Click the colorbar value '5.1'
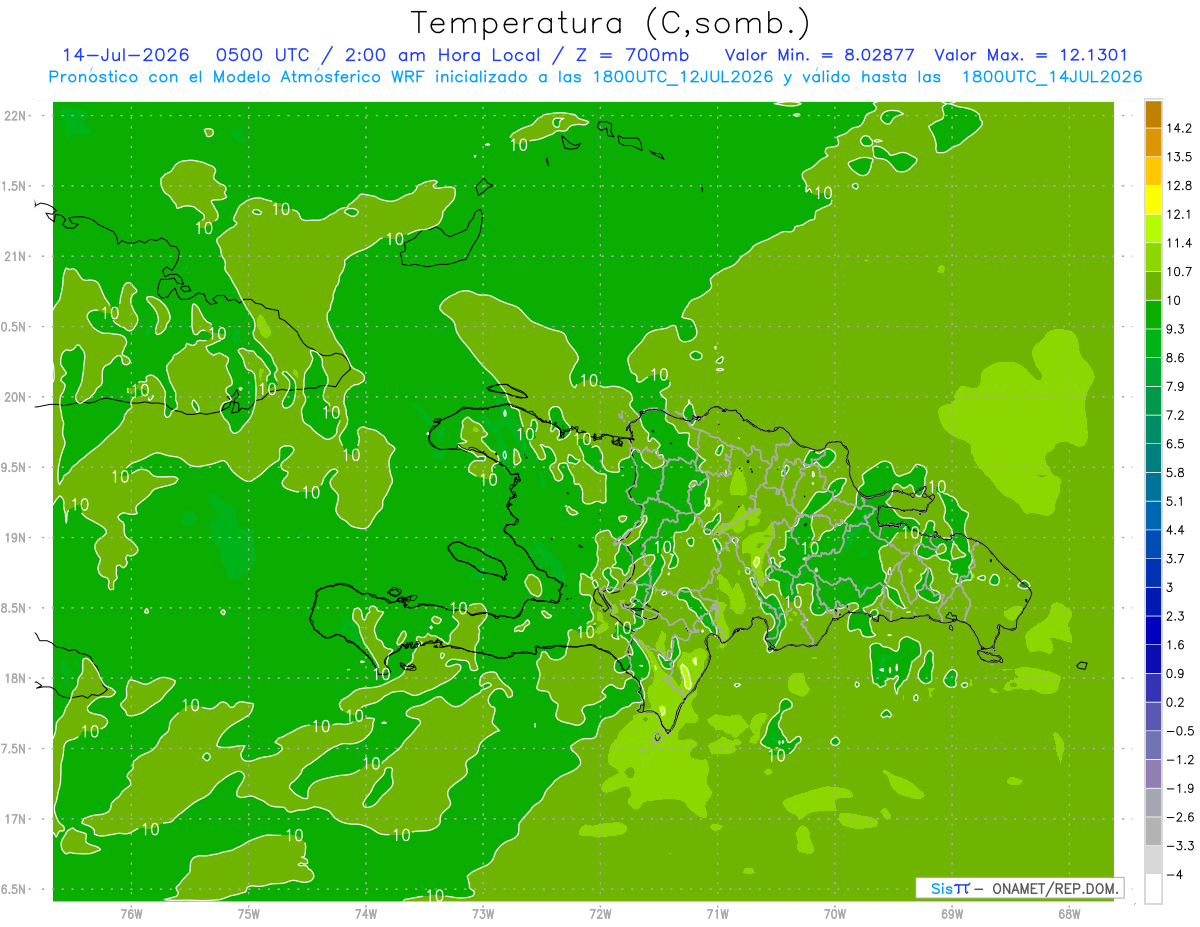Screen dimensions: 1200x927 tap(1176, 501)
